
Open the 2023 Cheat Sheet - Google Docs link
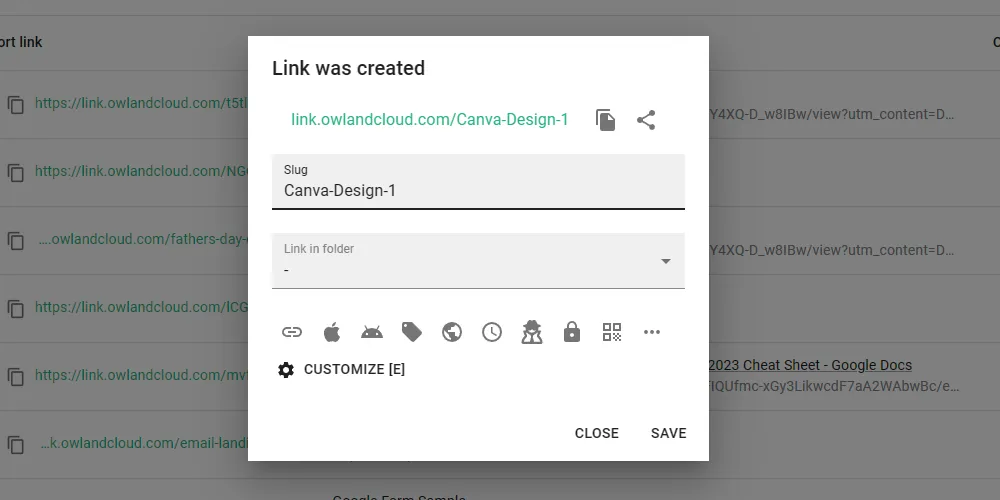pyautogui.click(x=810, y=365)
